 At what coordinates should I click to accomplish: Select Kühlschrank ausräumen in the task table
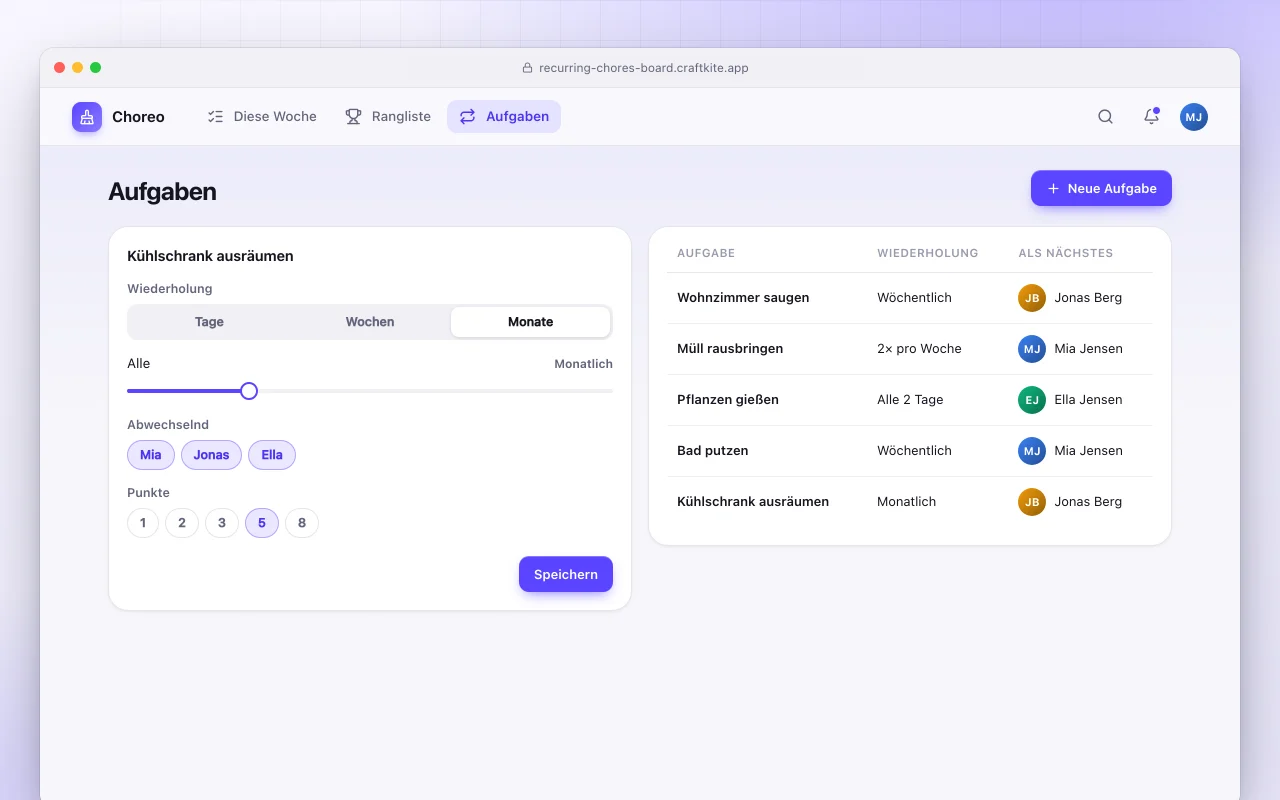pos(910,502)
